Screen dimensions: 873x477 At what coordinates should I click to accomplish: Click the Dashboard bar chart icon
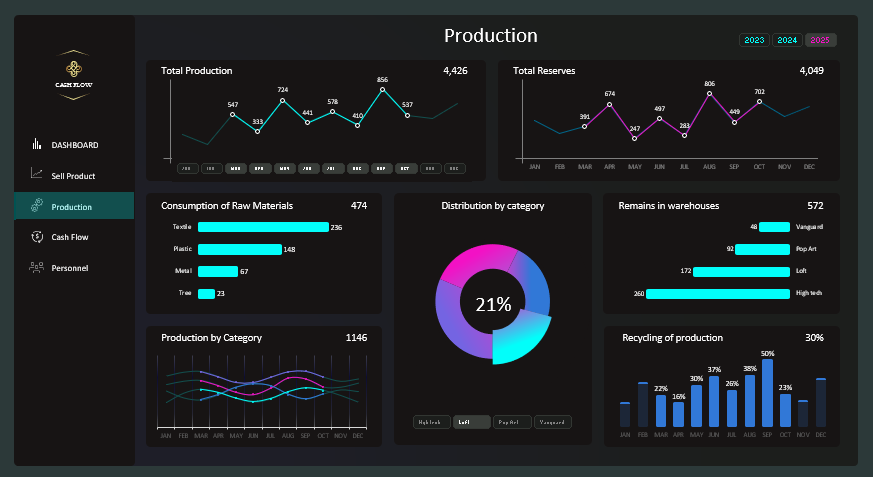[x=36, y=144]
